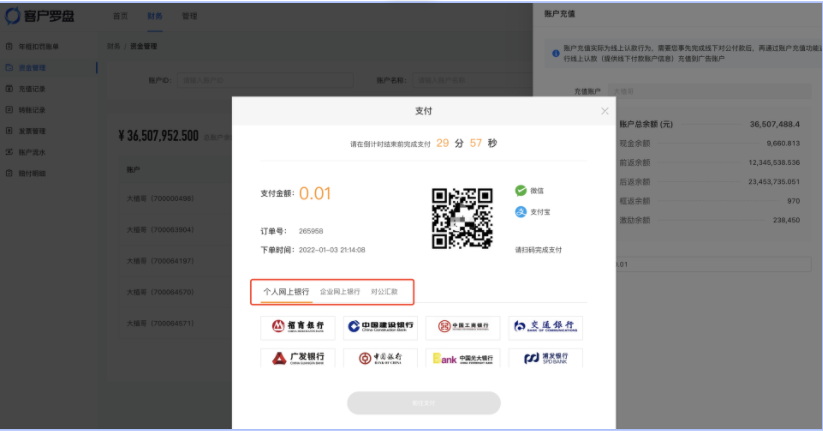Click account row 大格哥 (700064571)

point(160,323)
